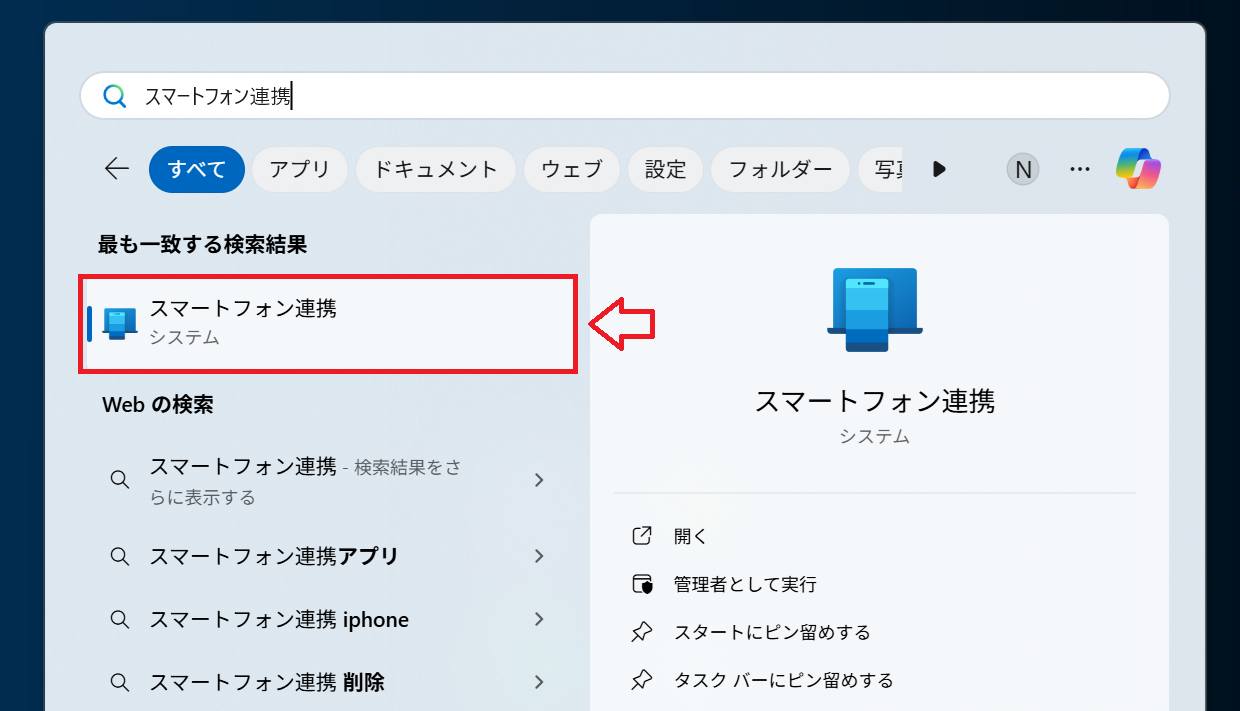Open the highlighted スマートフォン連携 search result
This screenshot has width=1240, height=711.
327,323
